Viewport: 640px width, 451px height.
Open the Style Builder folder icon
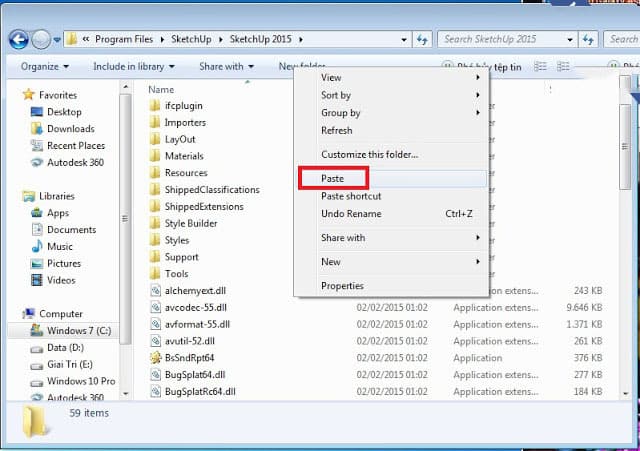click(x=155, y=223)
